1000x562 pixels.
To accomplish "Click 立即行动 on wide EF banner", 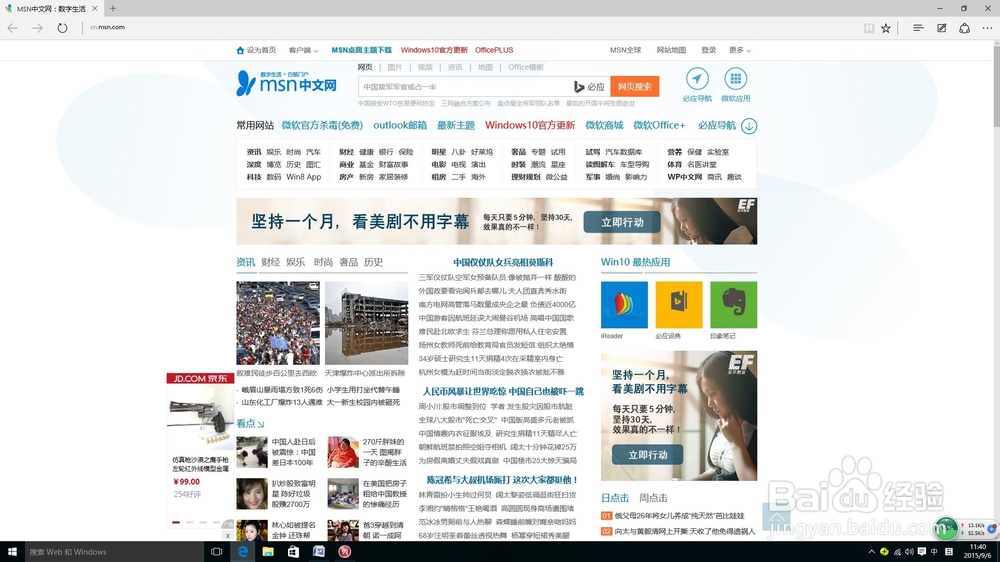I will point(622,222).
